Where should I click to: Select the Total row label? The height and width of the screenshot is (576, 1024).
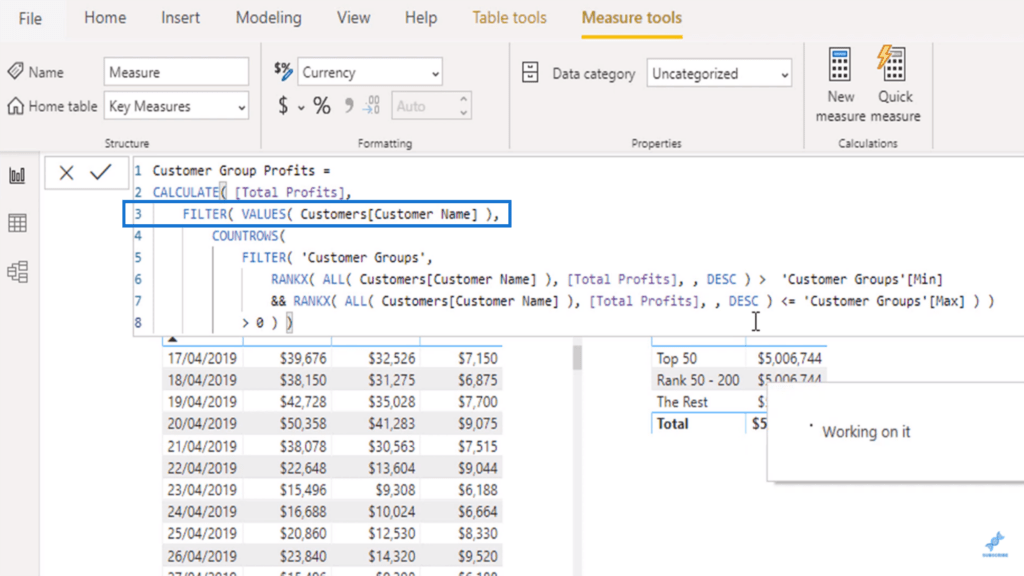tap(672, 424)
